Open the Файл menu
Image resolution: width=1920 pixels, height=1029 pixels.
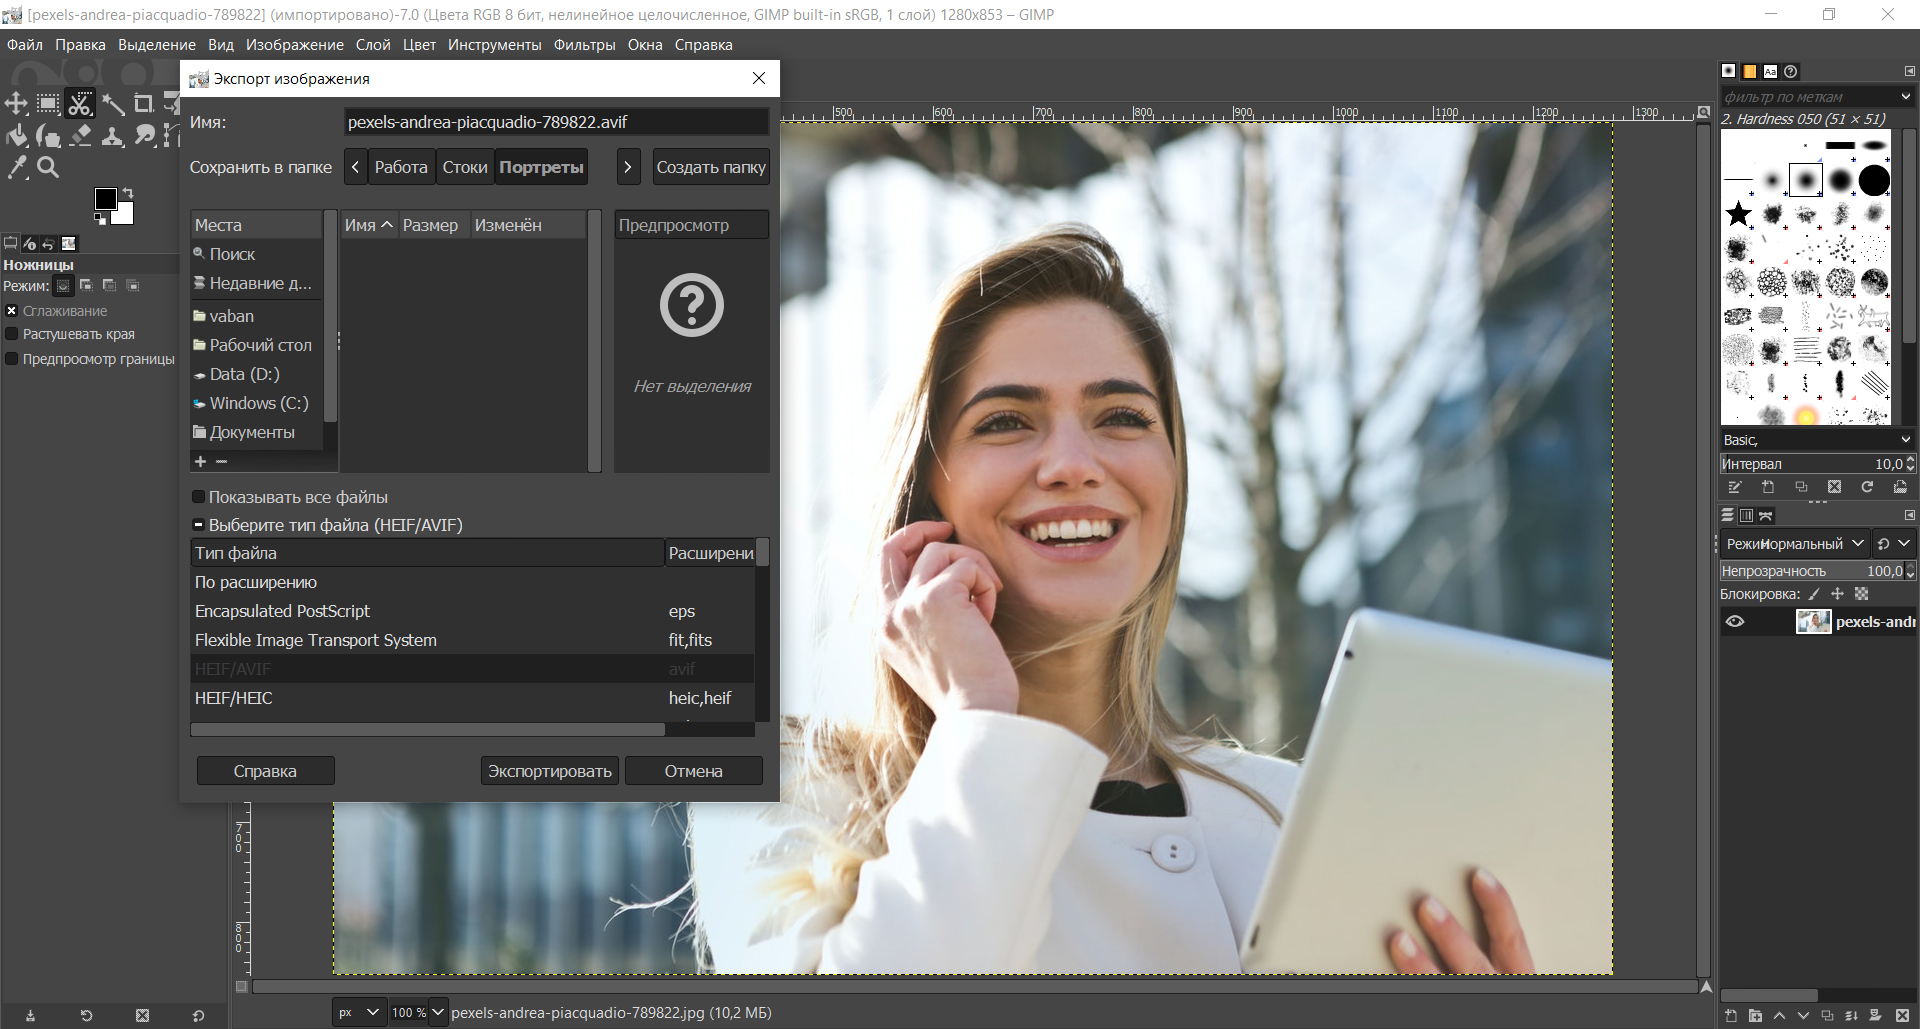point(25,45)
